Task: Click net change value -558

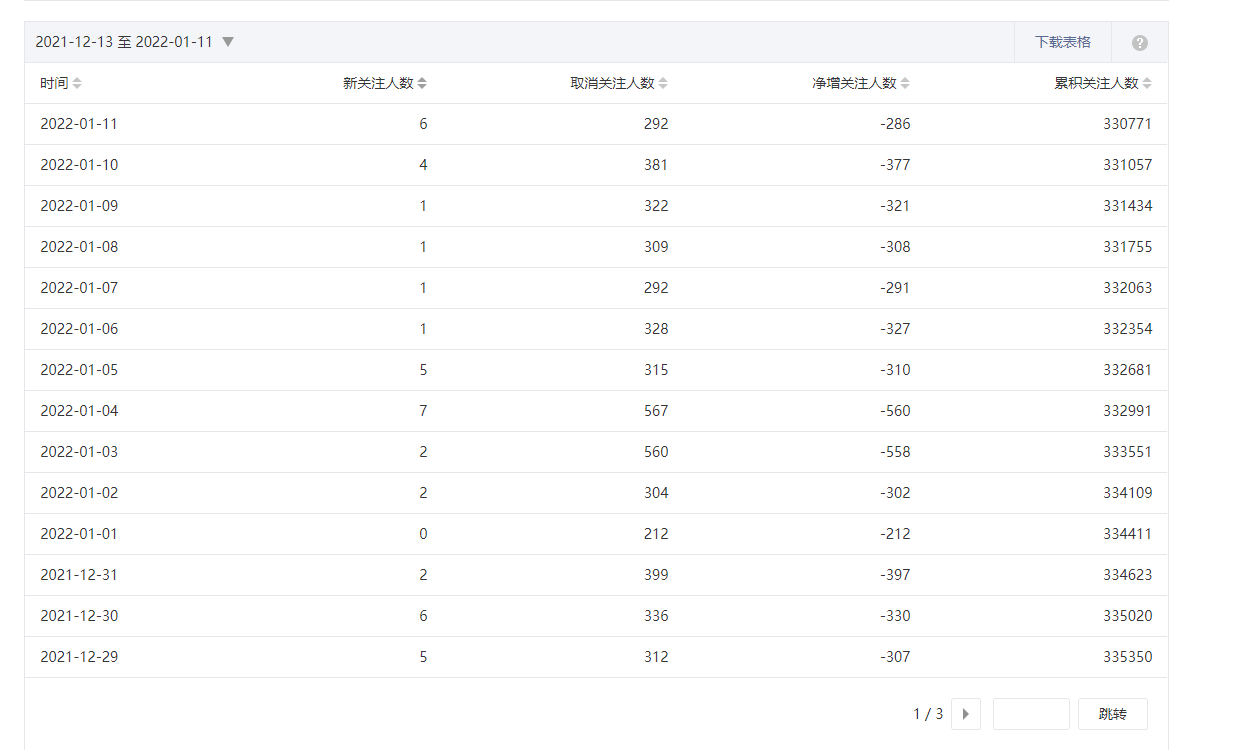Action: [x=895, y=452]
